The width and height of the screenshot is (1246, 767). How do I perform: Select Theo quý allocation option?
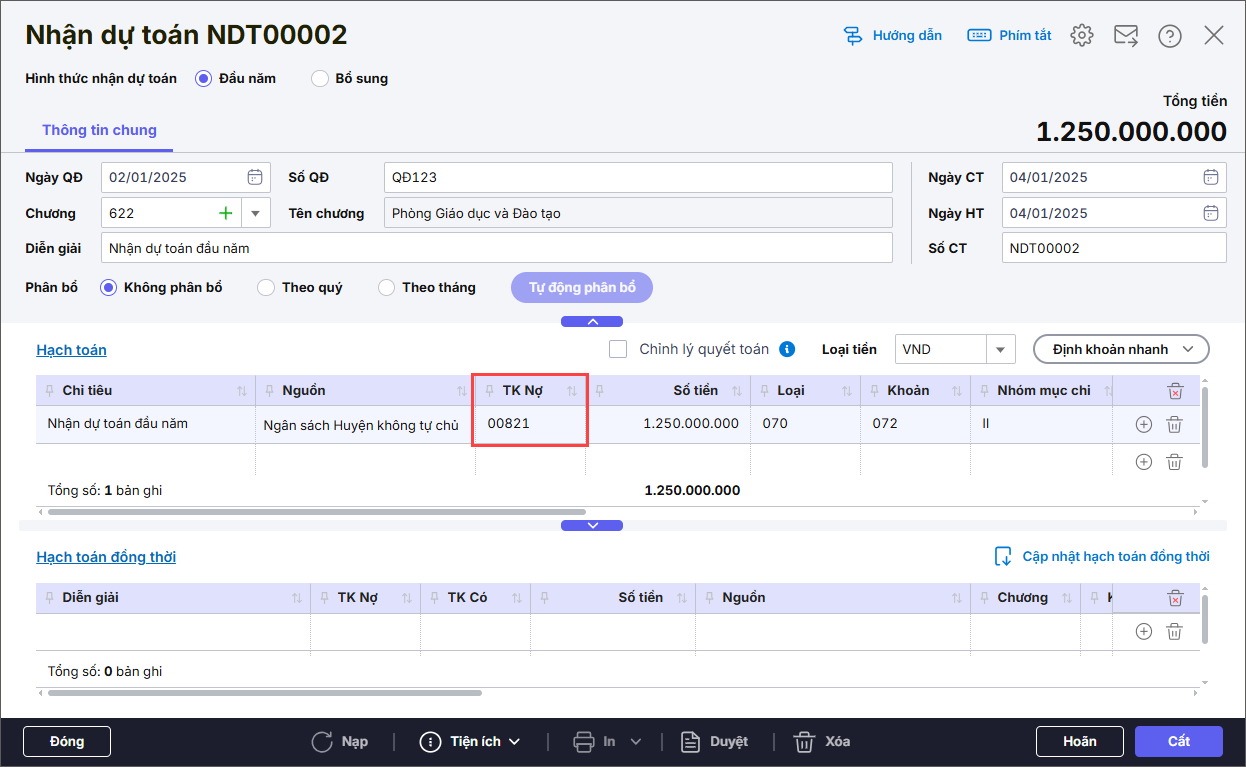[x=266, y=288]
